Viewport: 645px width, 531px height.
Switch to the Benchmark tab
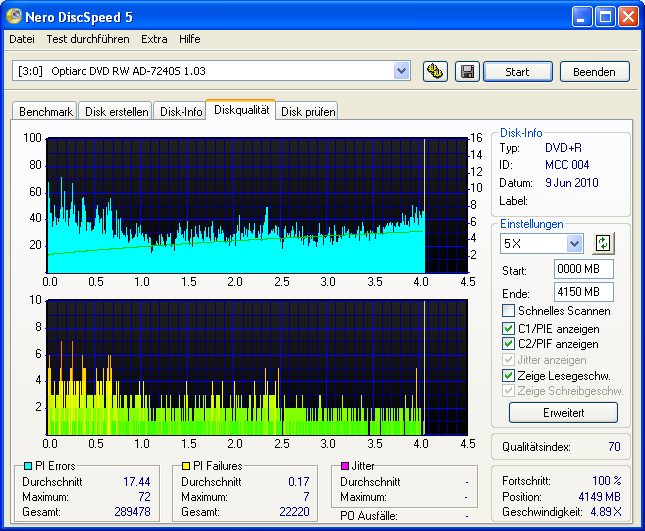pyautogui.click(x=45, y=111)
